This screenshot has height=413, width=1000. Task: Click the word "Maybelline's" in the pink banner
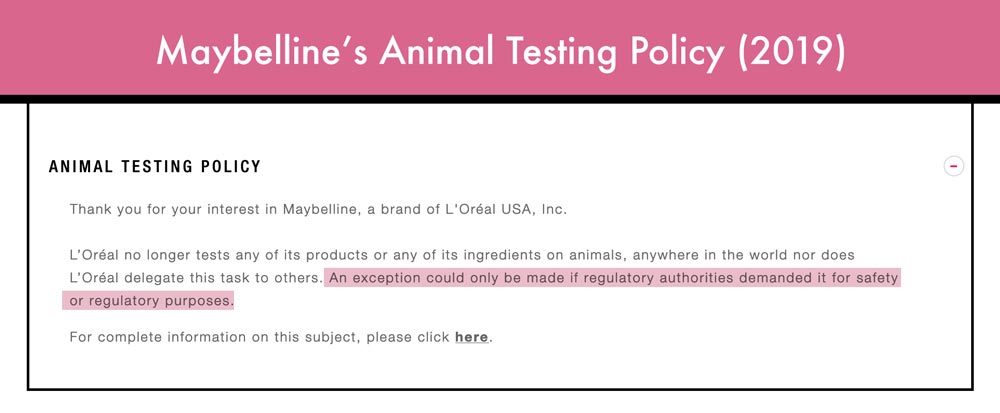coord(261,52)
